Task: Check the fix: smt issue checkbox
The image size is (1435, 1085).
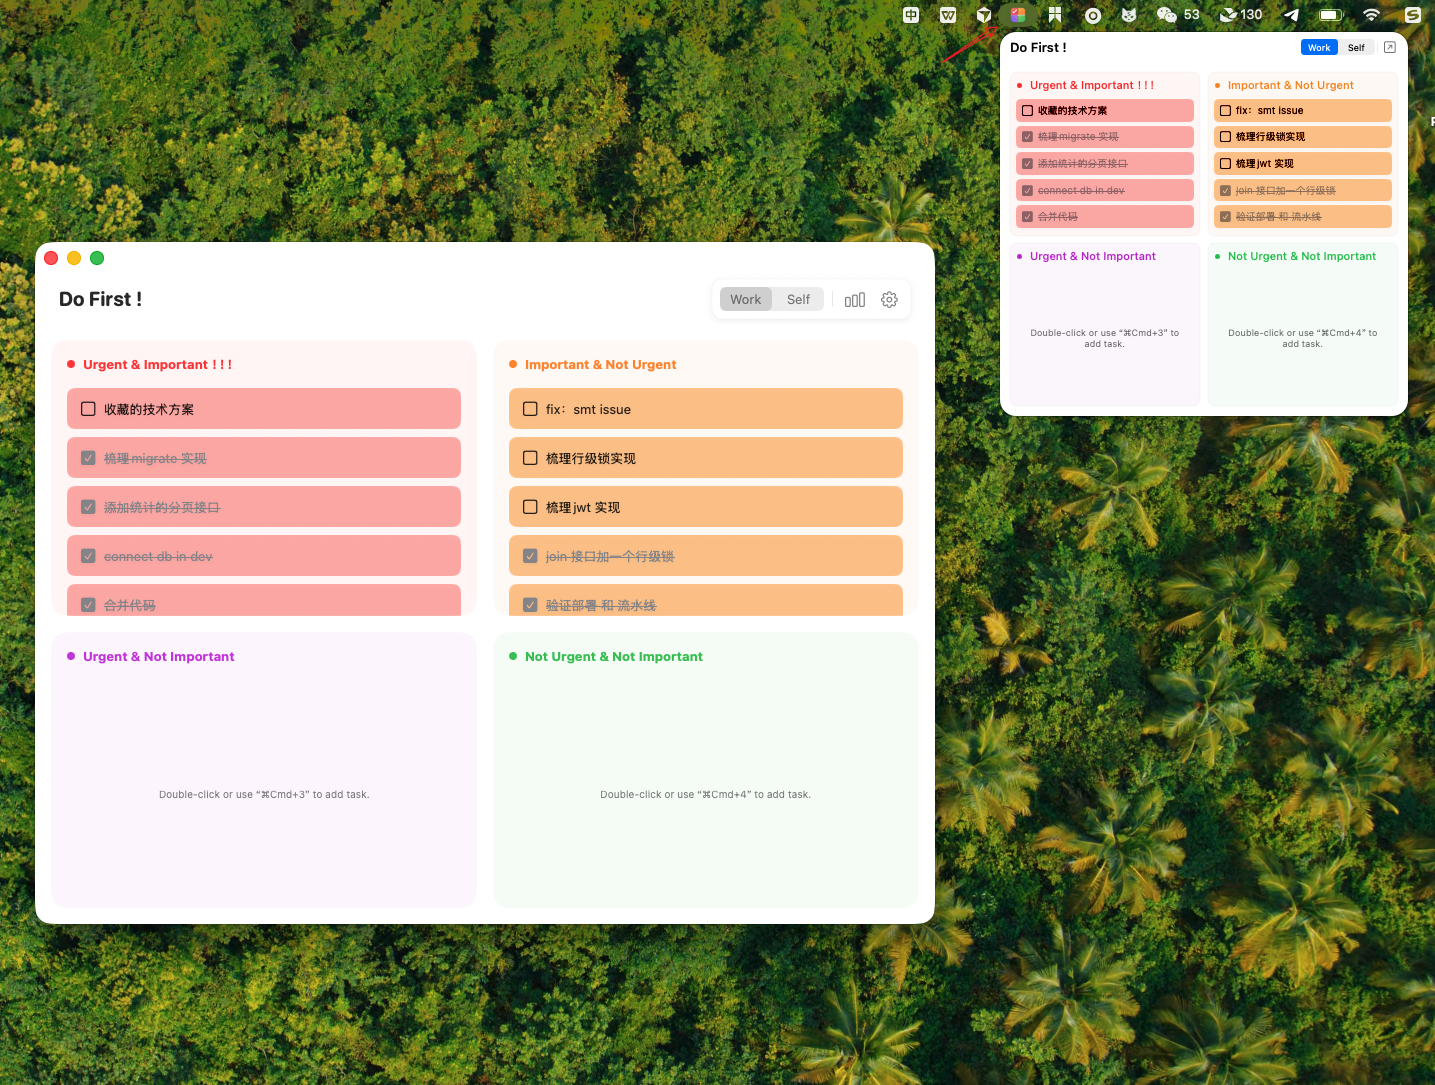Action: tap(529, 408)
